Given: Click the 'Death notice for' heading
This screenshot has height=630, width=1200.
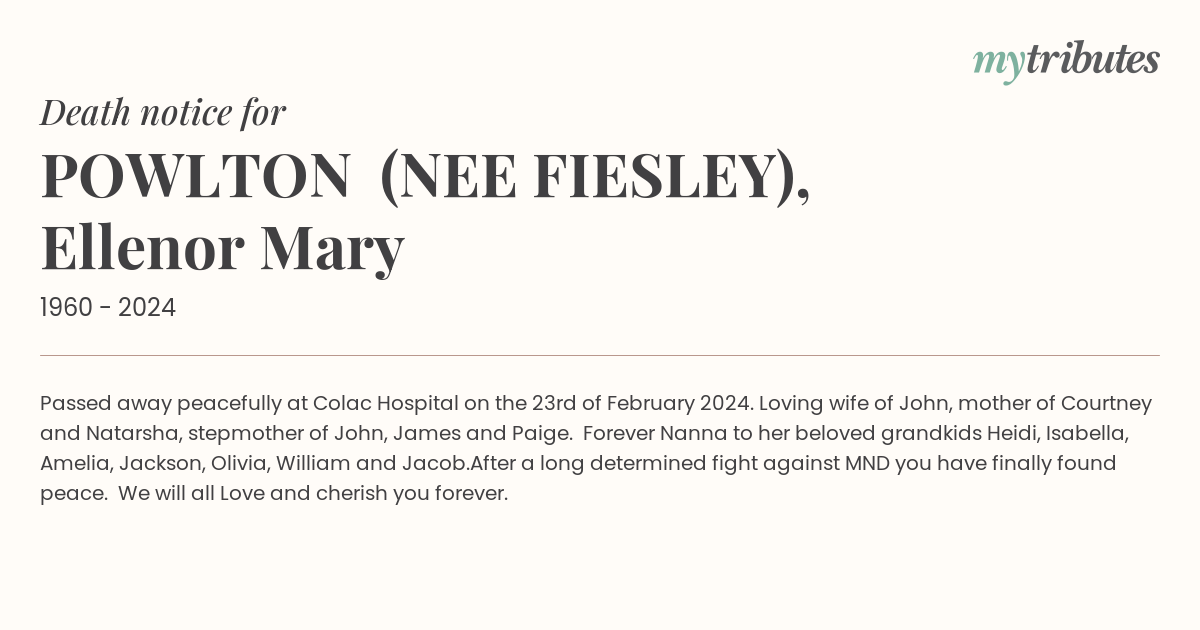Looking at the screenshot, I should click(x=163, y=113).
